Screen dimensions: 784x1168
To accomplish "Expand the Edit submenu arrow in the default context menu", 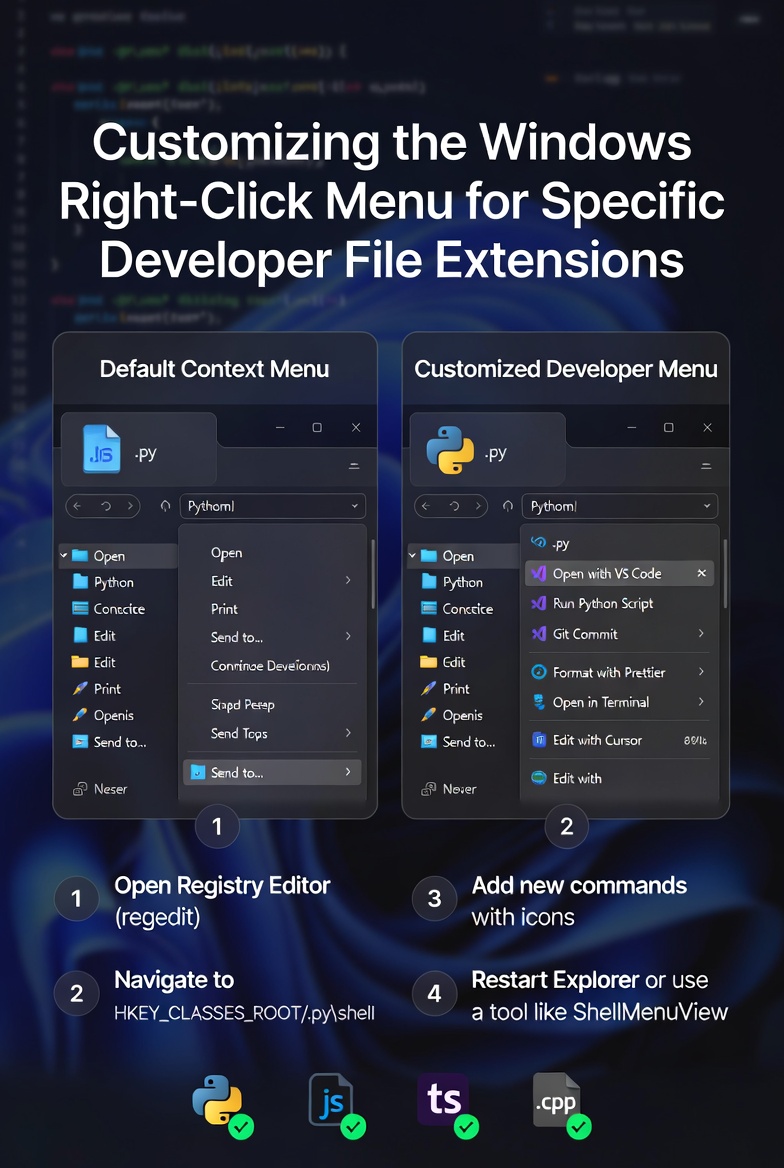I will pyautogui.click(x=348, y=580).
